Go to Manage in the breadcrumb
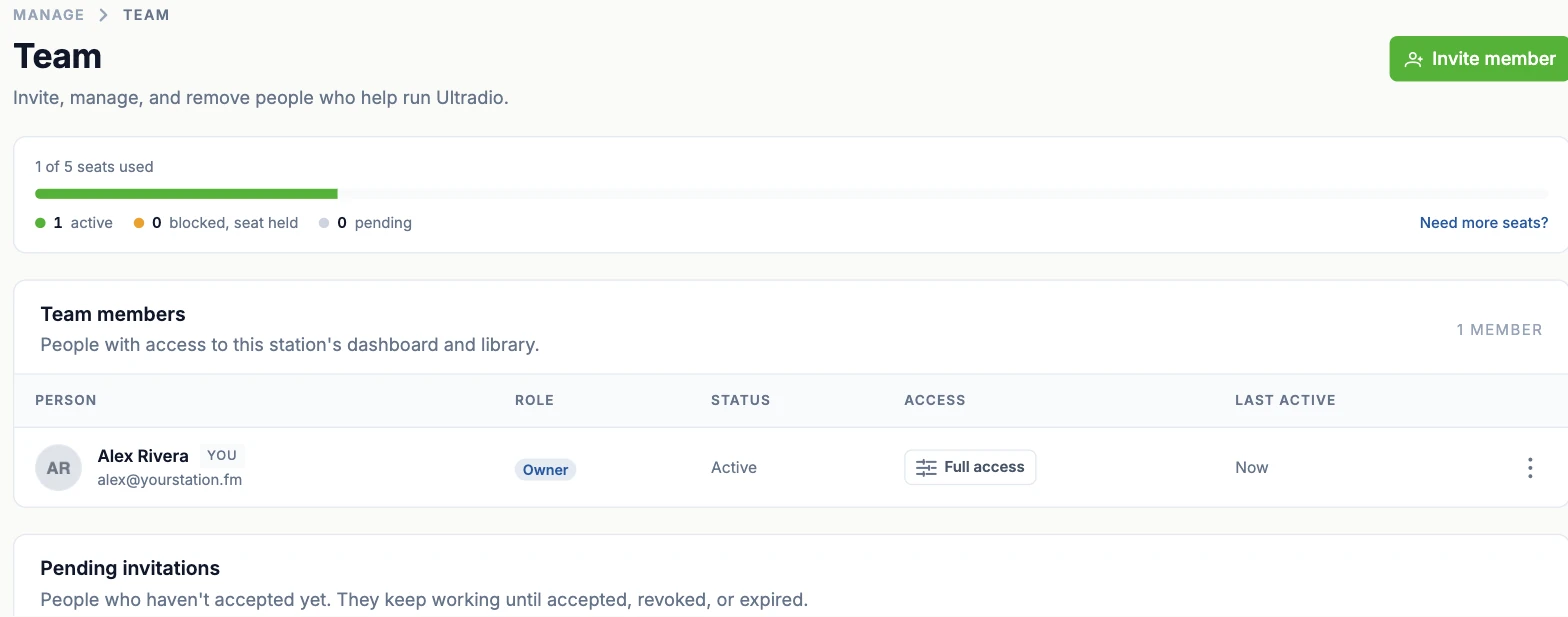Screen dimensions: 1568x617 point(49,15)
